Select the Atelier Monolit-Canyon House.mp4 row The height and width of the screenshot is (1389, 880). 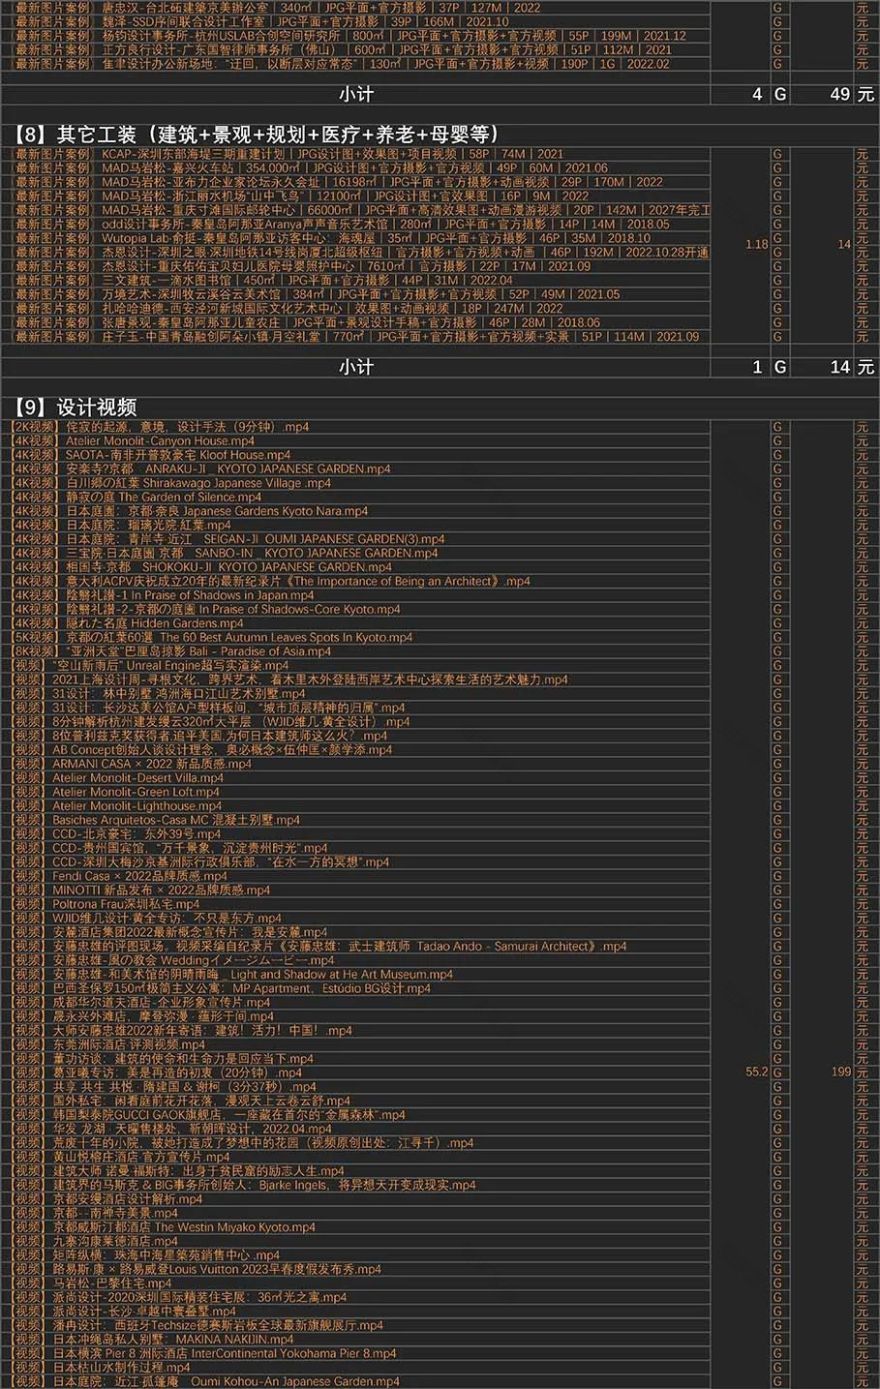[160, 441]
